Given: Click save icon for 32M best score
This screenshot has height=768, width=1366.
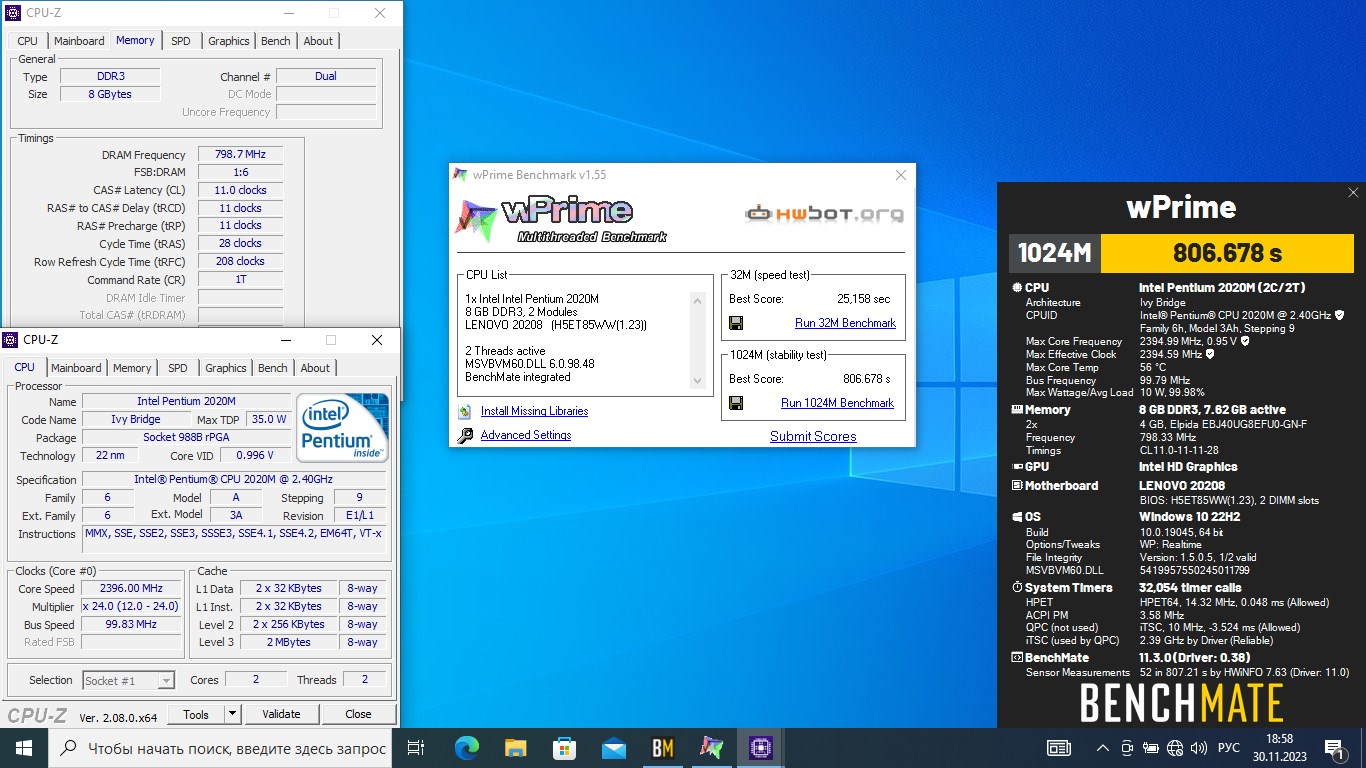Looking at the screenshot, I should point(736,323).
